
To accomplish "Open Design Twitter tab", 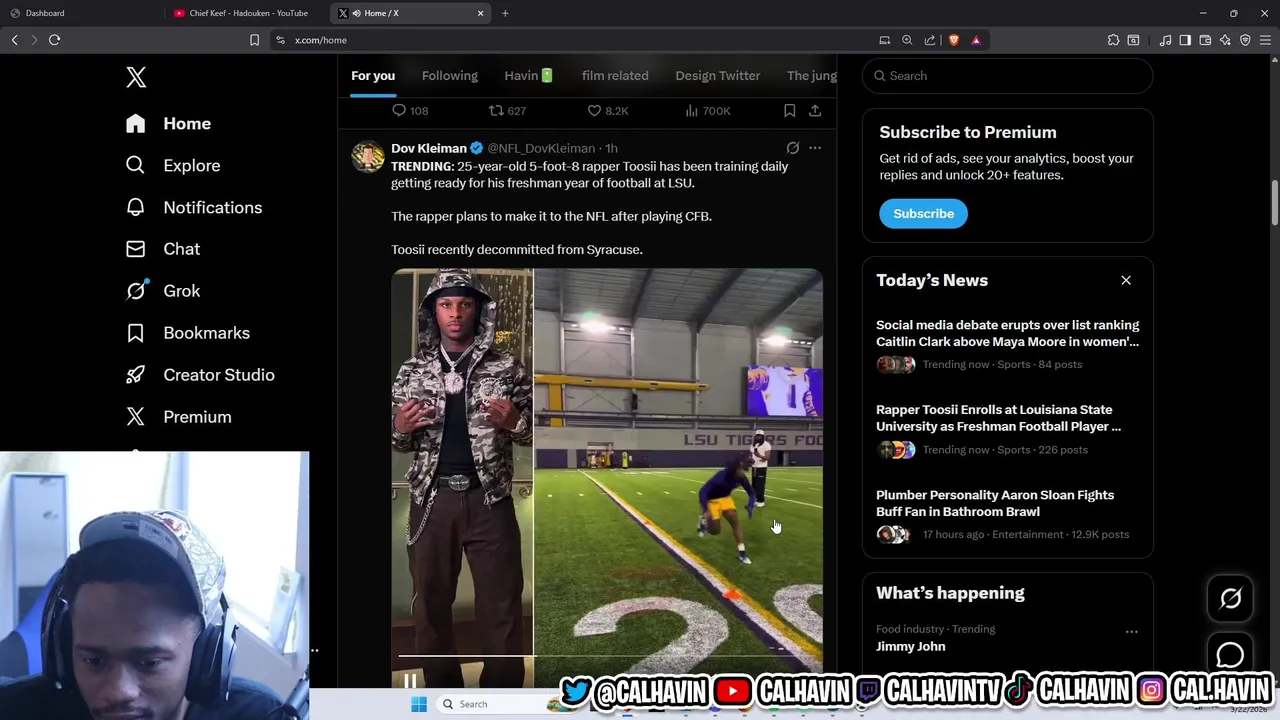I will pyautogui.click(x=717, y=76).
